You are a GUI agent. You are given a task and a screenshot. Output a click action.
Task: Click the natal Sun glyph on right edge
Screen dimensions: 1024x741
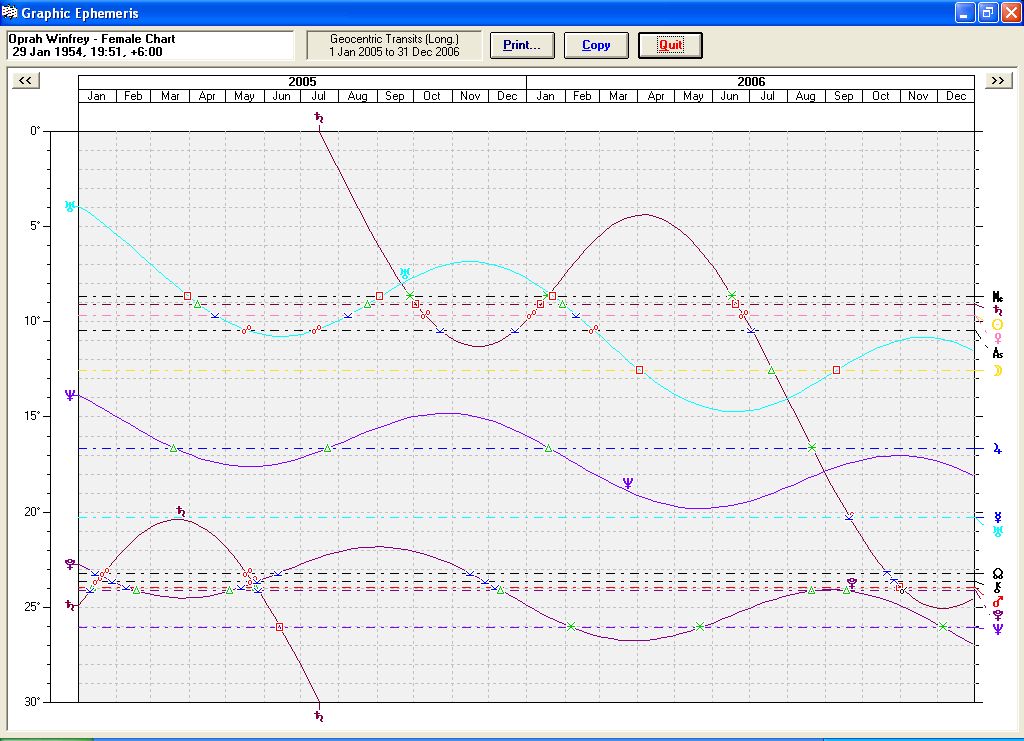pyautogui.click(x=997, y=325)
